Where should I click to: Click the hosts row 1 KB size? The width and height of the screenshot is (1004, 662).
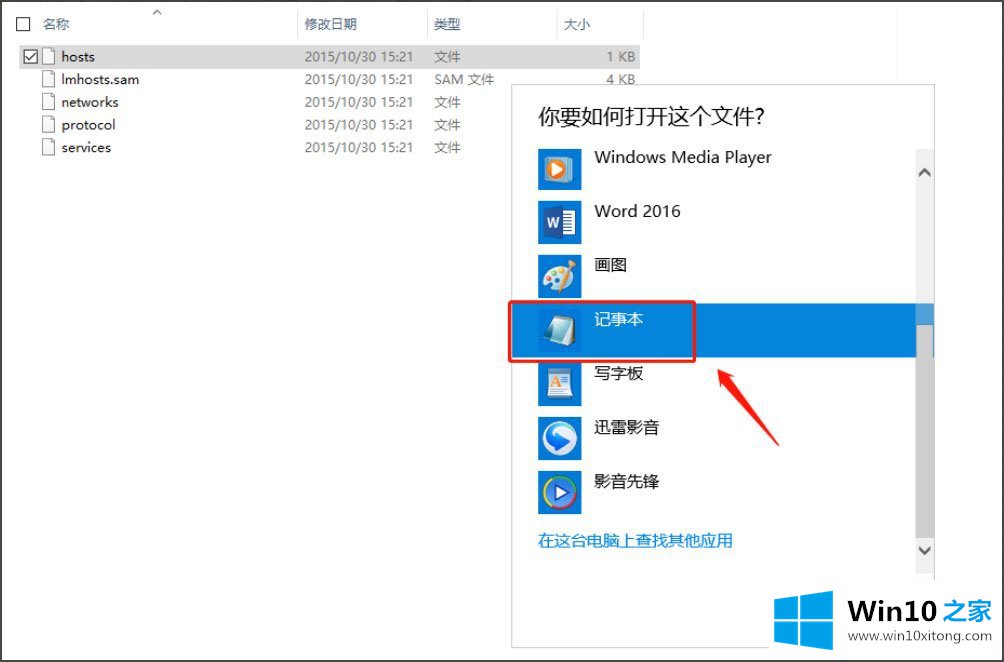(620, 56)
